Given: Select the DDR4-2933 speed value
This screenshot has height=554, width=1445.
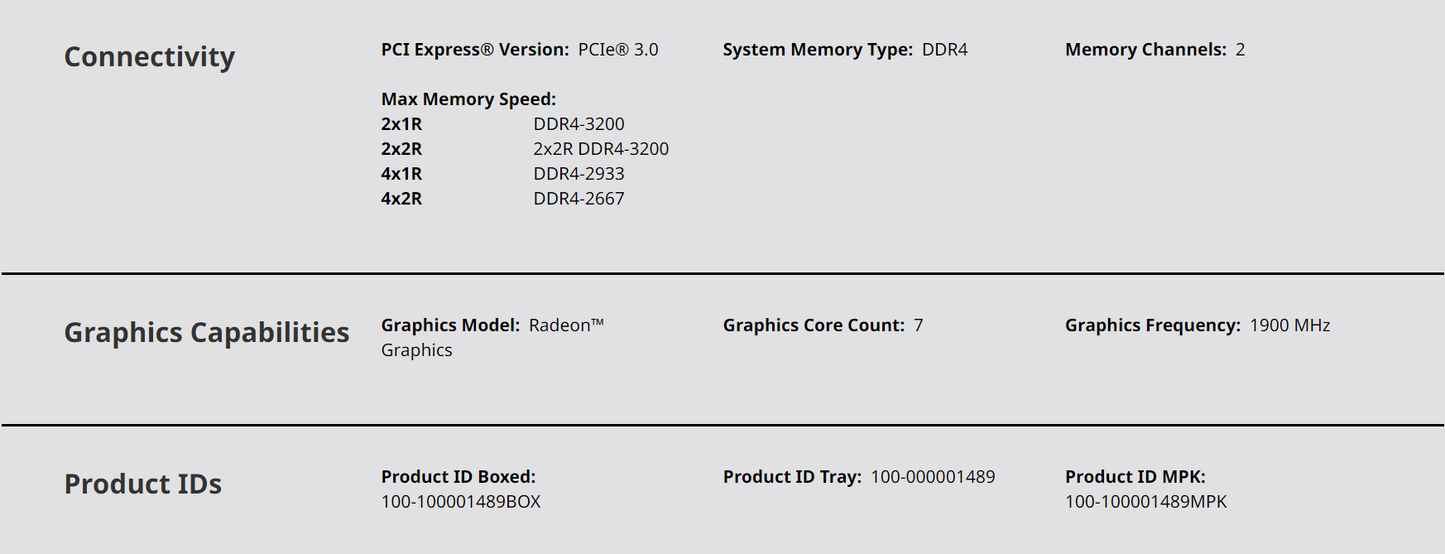Looking at the screenshot, I should (x=579, y=174).
